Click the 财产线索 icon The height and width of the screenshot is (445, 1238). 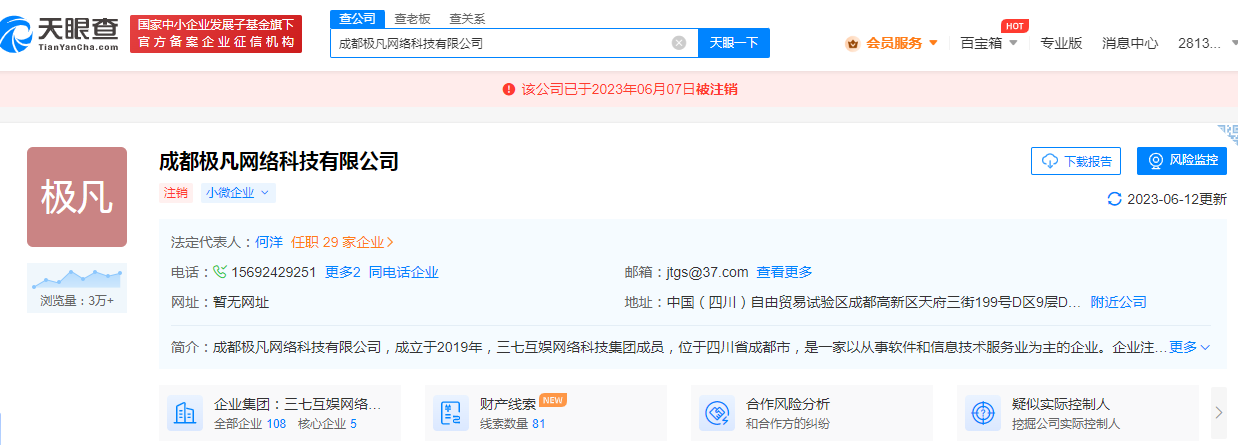(x=451, y=413)
